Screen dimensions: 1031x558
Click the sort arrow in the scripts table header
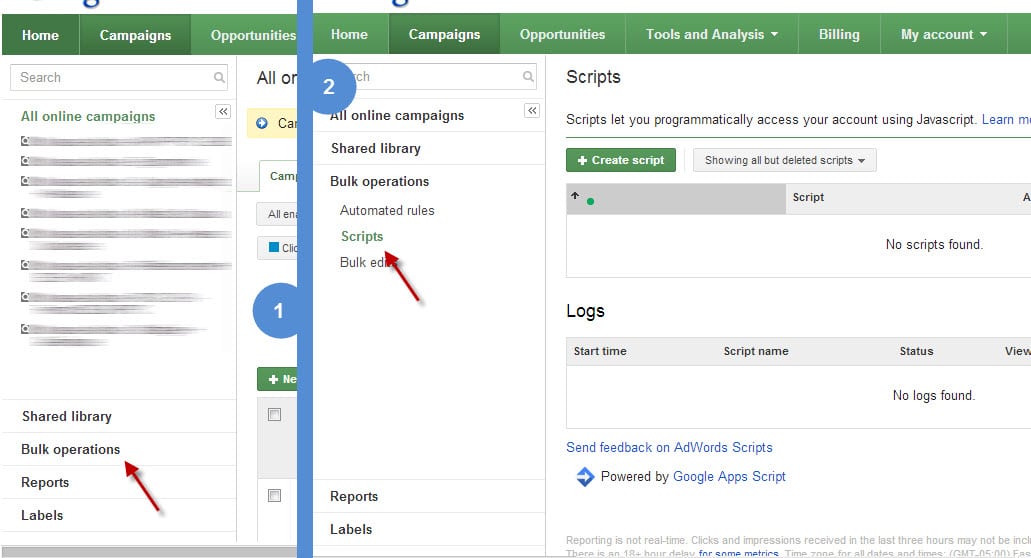pos(575,197)
